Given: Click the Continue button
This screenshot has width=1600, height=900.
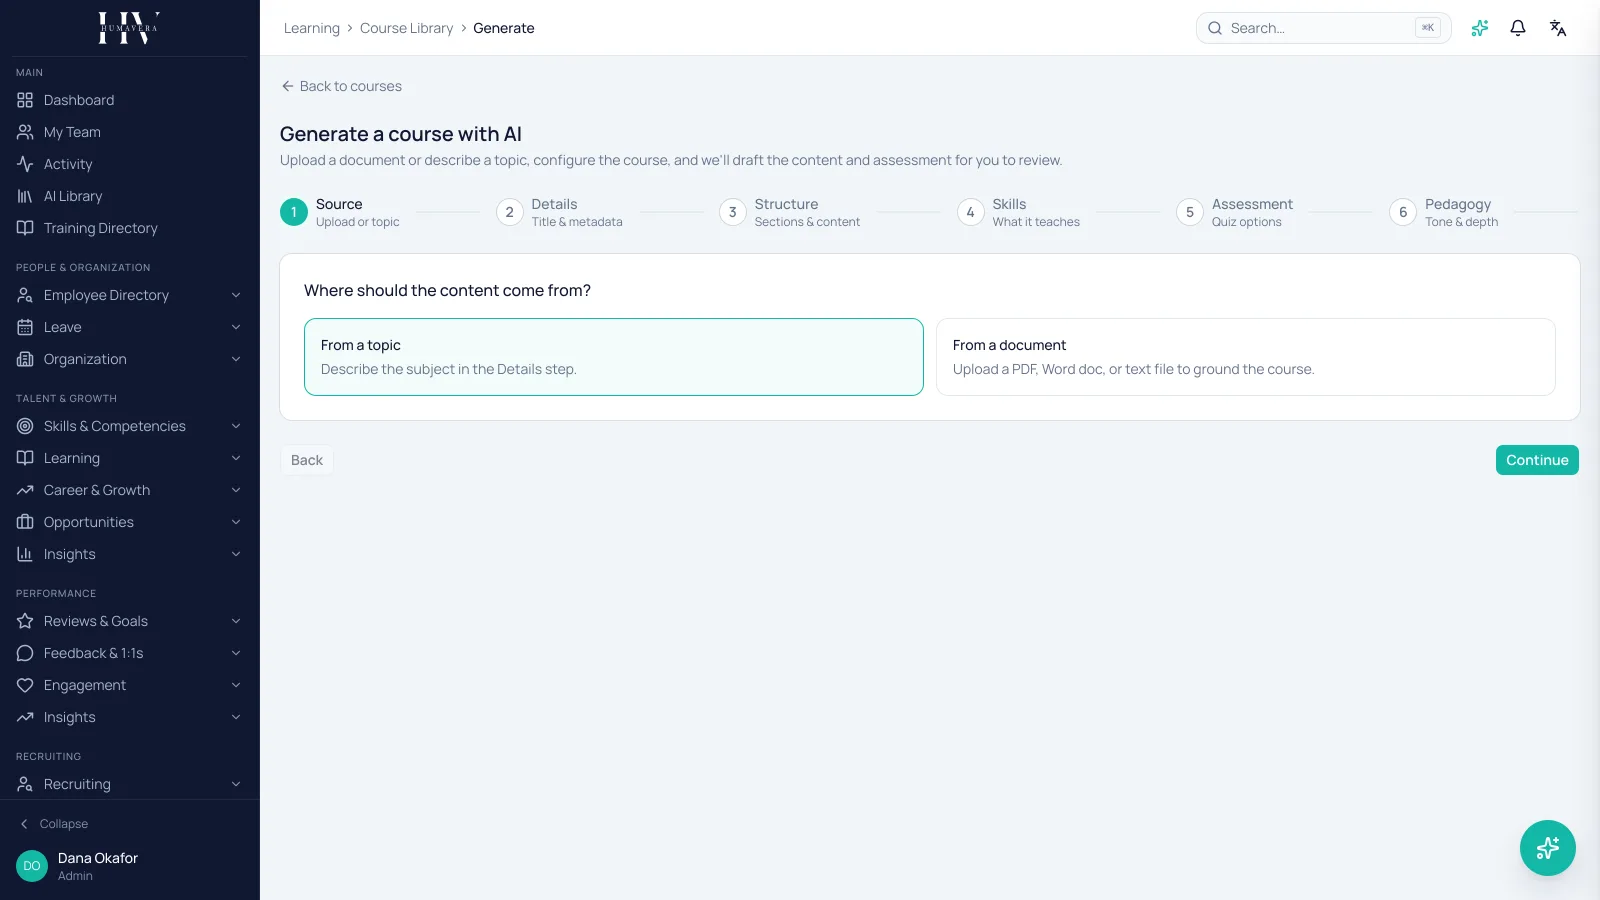Looking at the screenshot, I should pos(1537,460).
